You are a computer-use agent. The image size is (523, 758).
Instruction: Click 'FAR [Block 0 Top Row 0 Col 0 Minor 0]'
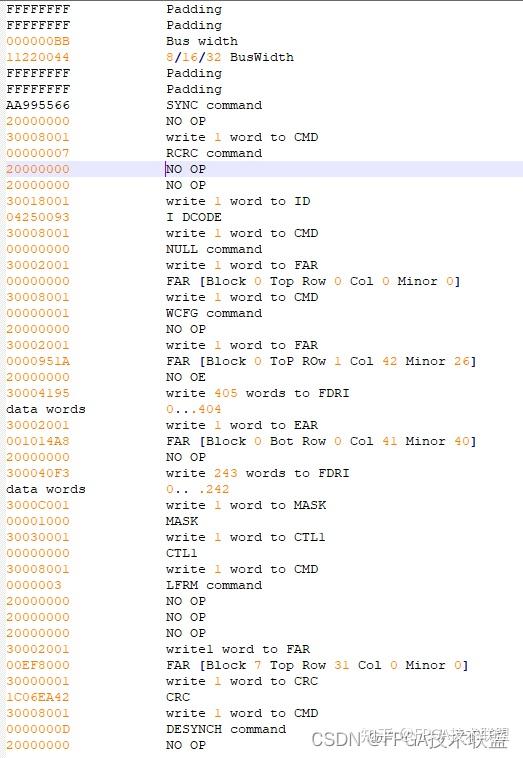coord(313,281)
